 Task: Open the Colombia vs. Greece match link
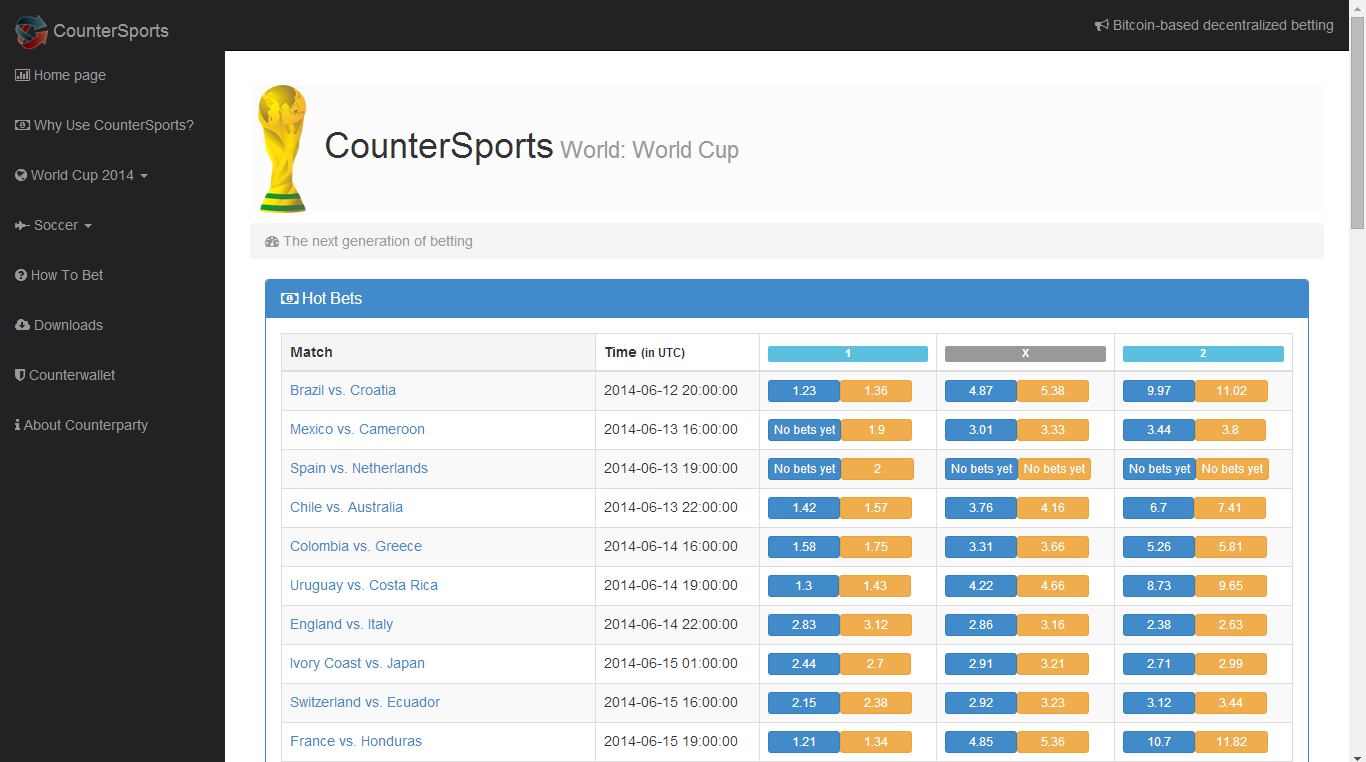coord(356,546)
